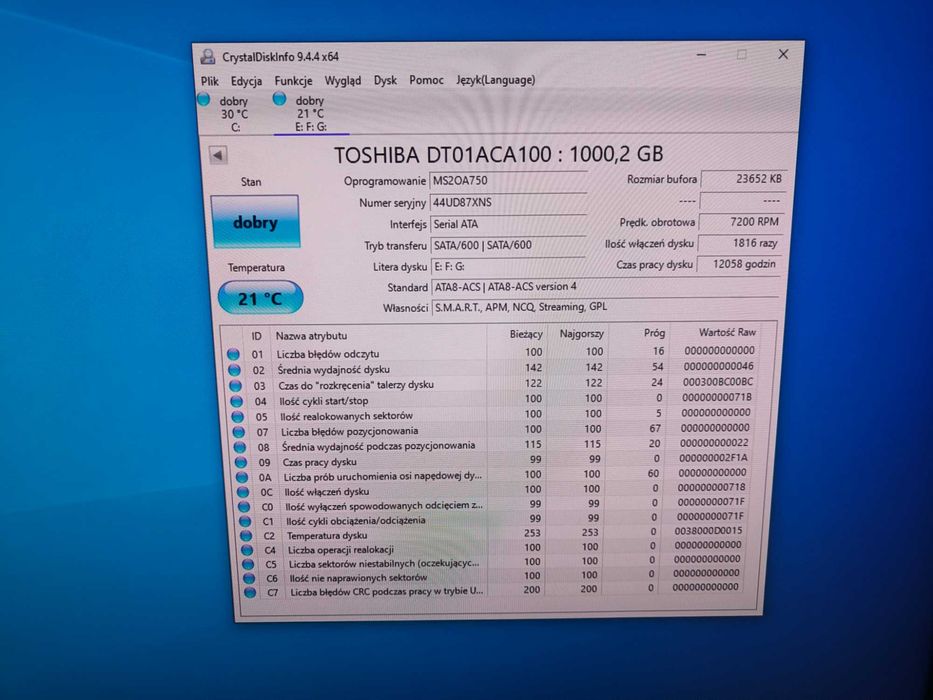Click the power-on count 1816 razy
Viewport: 933px width, 700px height.
click(741, 243)
